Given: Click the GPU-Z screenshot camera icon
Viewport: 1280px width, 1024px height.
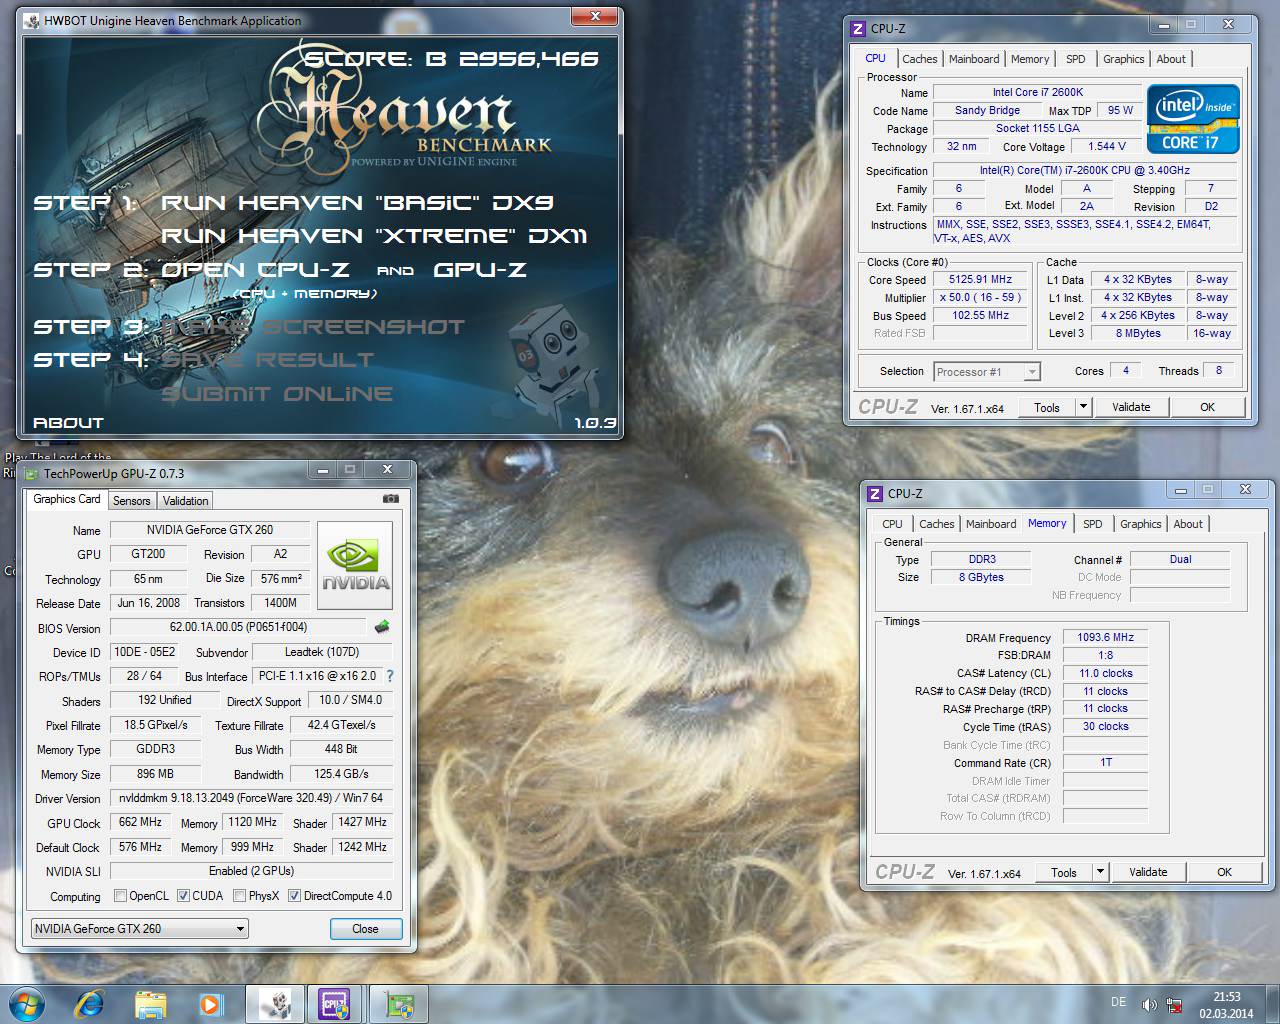Looking at the screenshot, I should 391,498.
